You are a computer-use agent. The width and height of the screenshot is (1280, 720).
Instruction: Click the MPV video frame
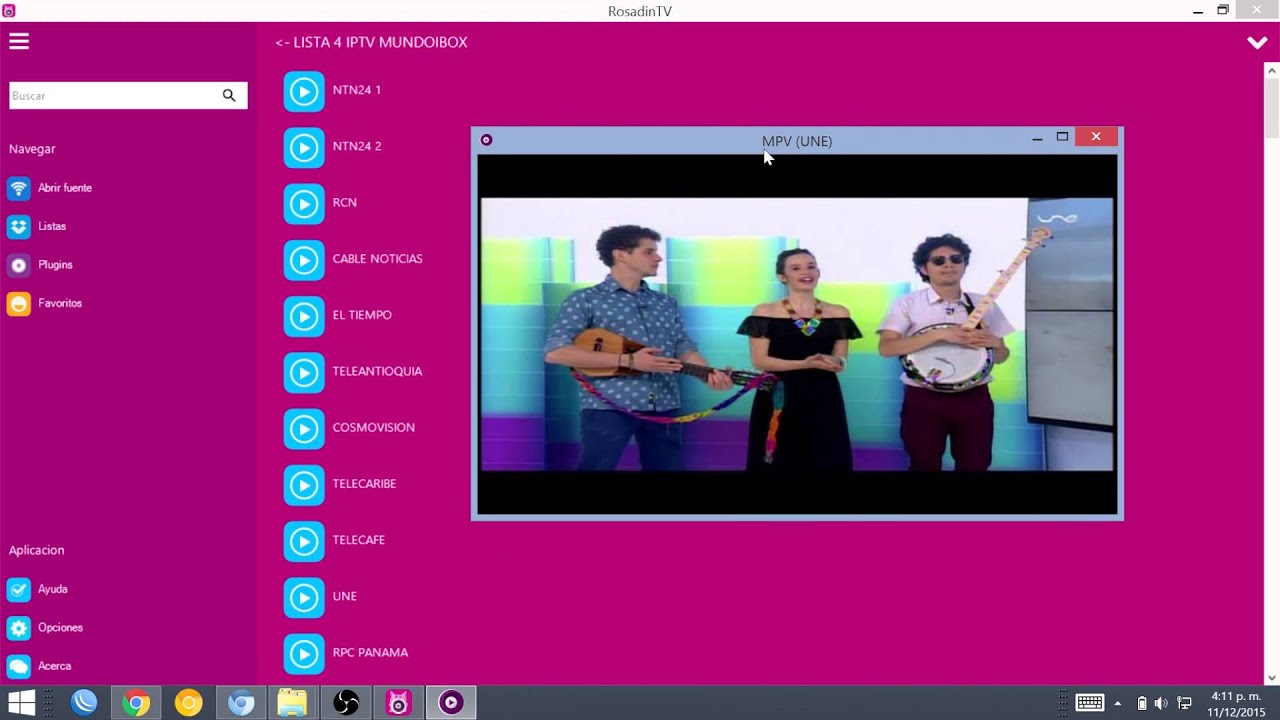(797, 334)
